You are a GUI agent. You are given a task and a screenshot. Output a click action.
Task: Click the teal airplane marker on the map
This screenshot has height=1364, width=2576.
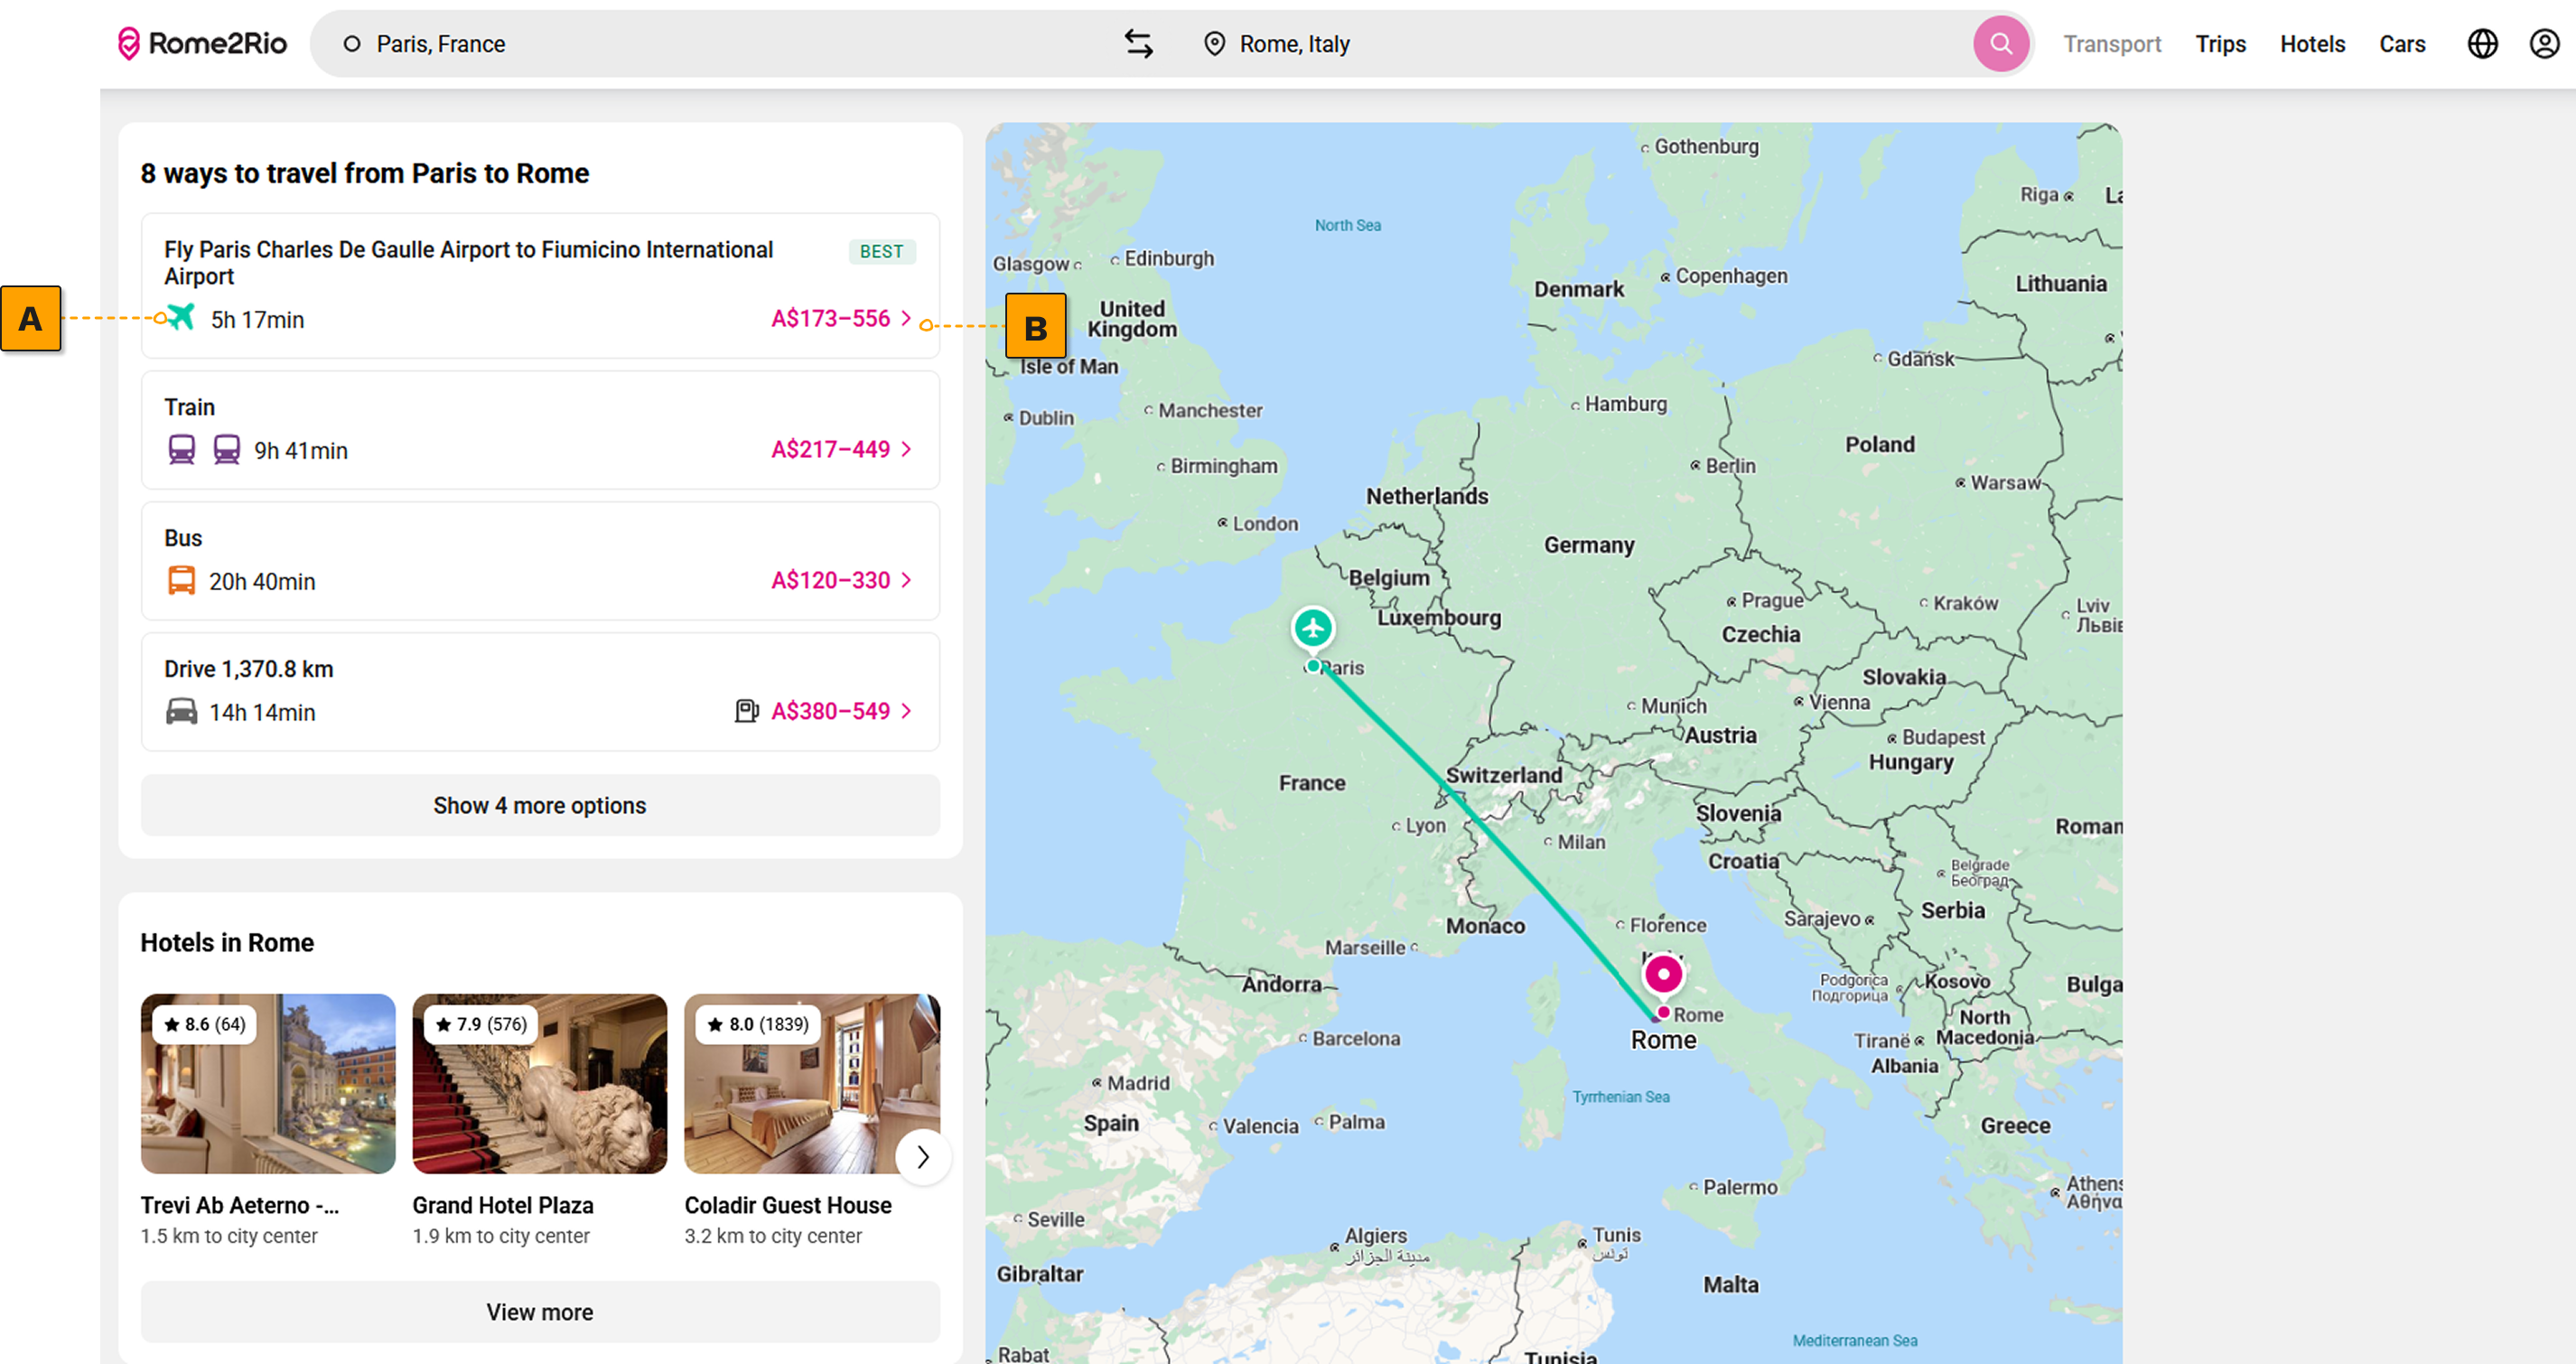point(1312,628)
